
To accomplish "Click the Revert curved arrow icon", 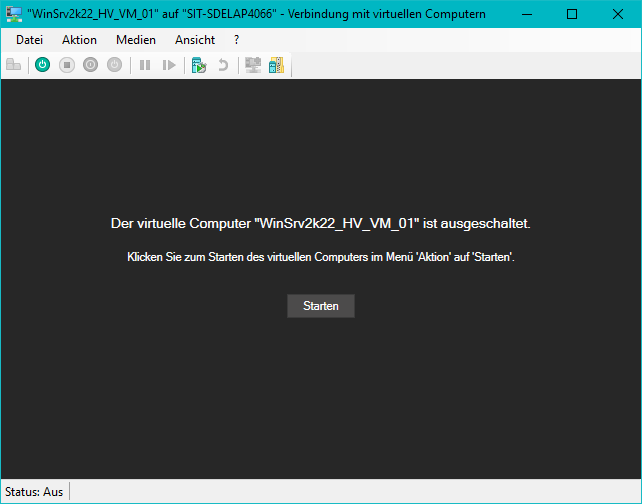I will pos(223,65).
